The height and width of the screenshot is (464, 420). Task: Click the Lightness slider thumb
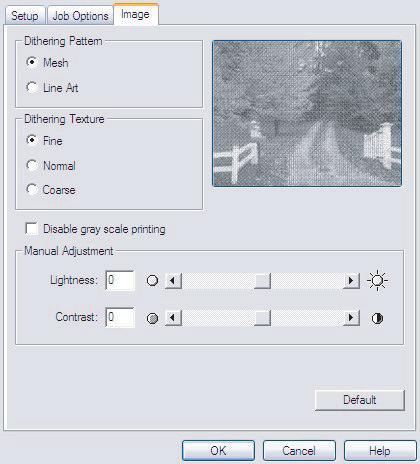click(x=262, y=281)
